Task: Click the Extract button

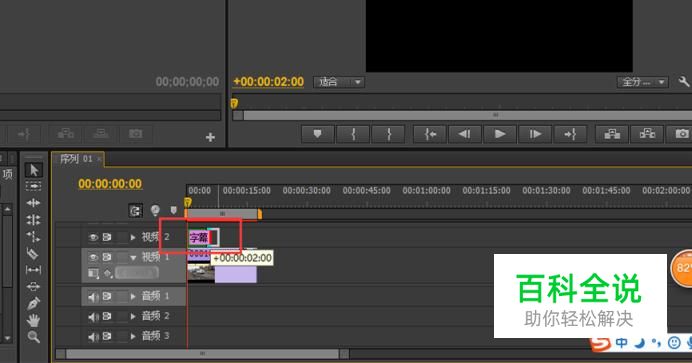Action: click(x=647, y=134)
